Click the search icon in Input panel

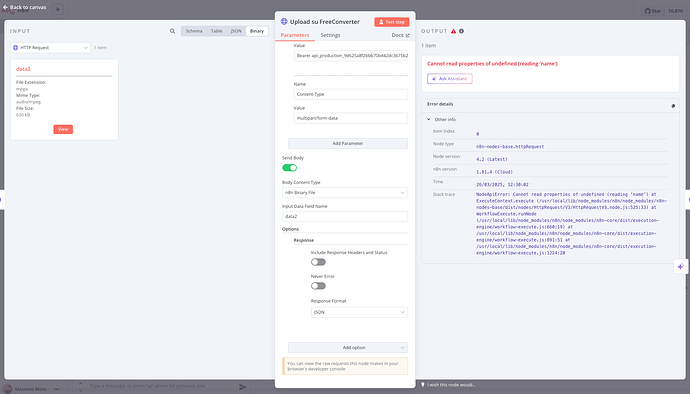172,31
